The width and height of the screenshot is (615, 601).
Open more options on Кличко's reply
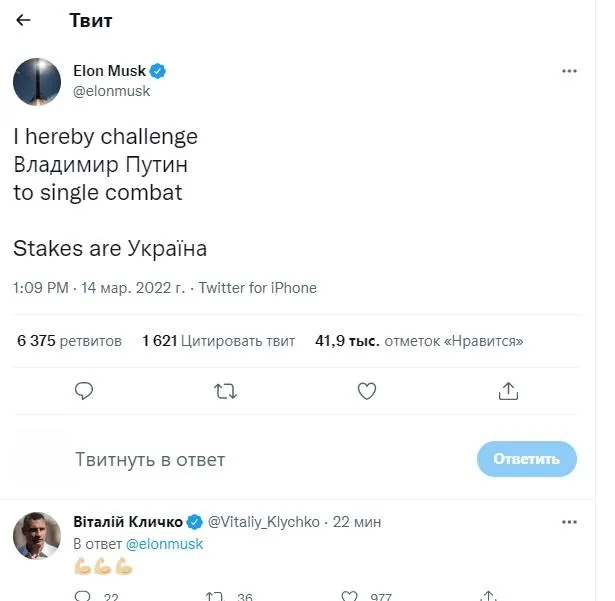click(x=569, y=522)
